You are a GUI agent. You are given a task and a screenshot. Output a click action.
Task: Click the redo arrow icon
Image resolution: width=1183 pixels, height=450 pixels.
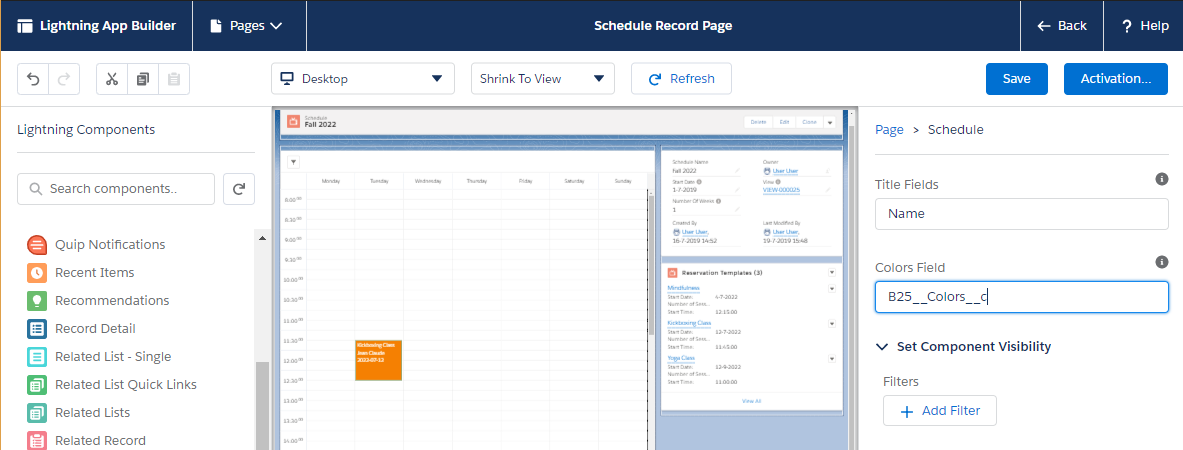click(63, 79)
